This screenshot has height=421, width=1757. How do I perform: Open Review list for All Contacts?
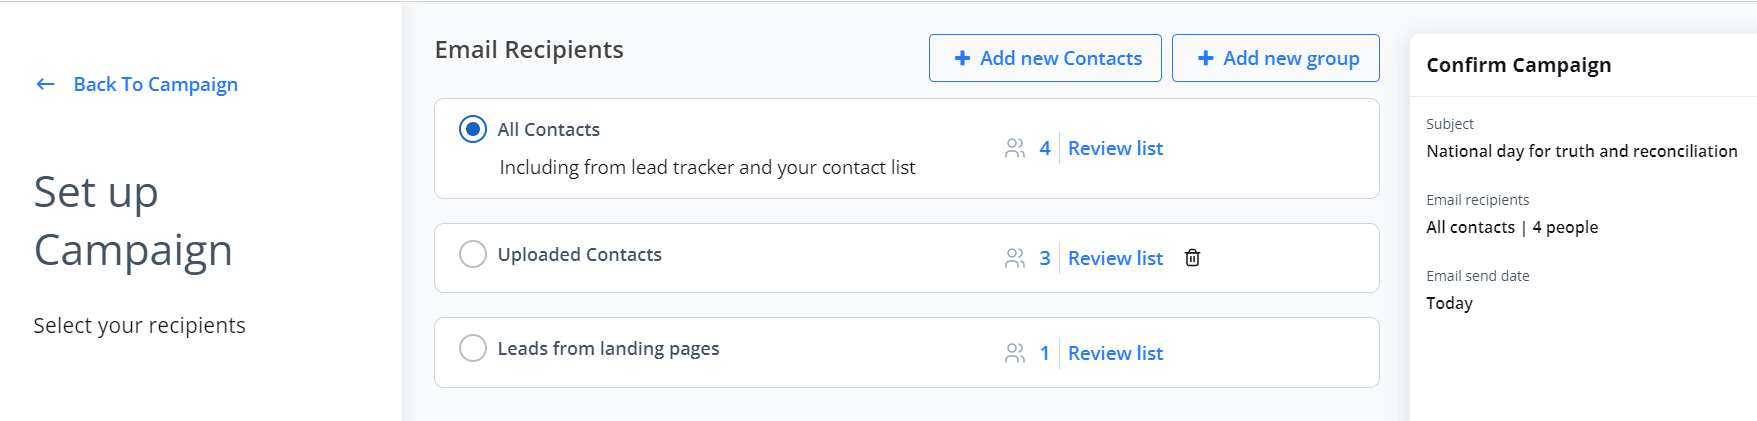[x=1115, y=149]
